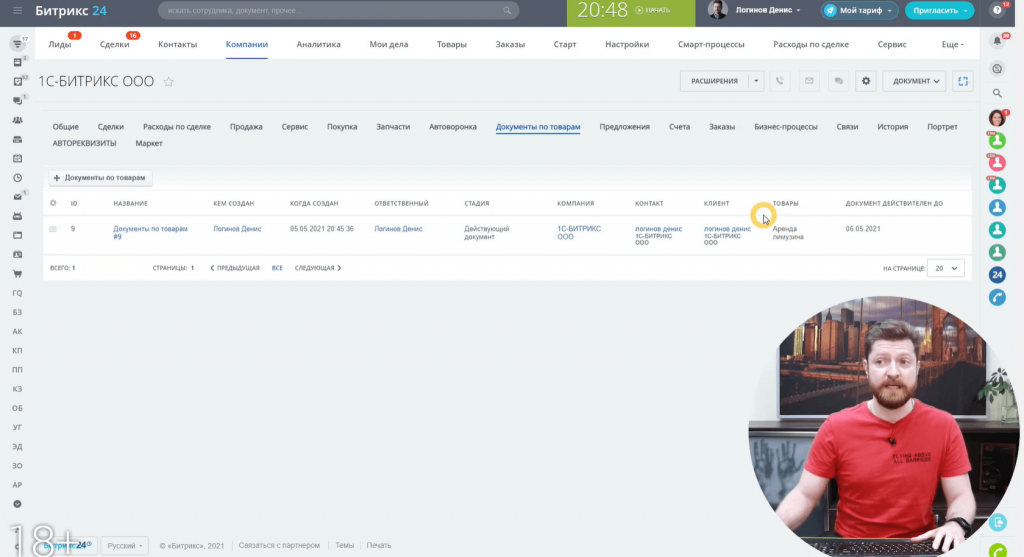Click the Начать workday button

(652, 10)
